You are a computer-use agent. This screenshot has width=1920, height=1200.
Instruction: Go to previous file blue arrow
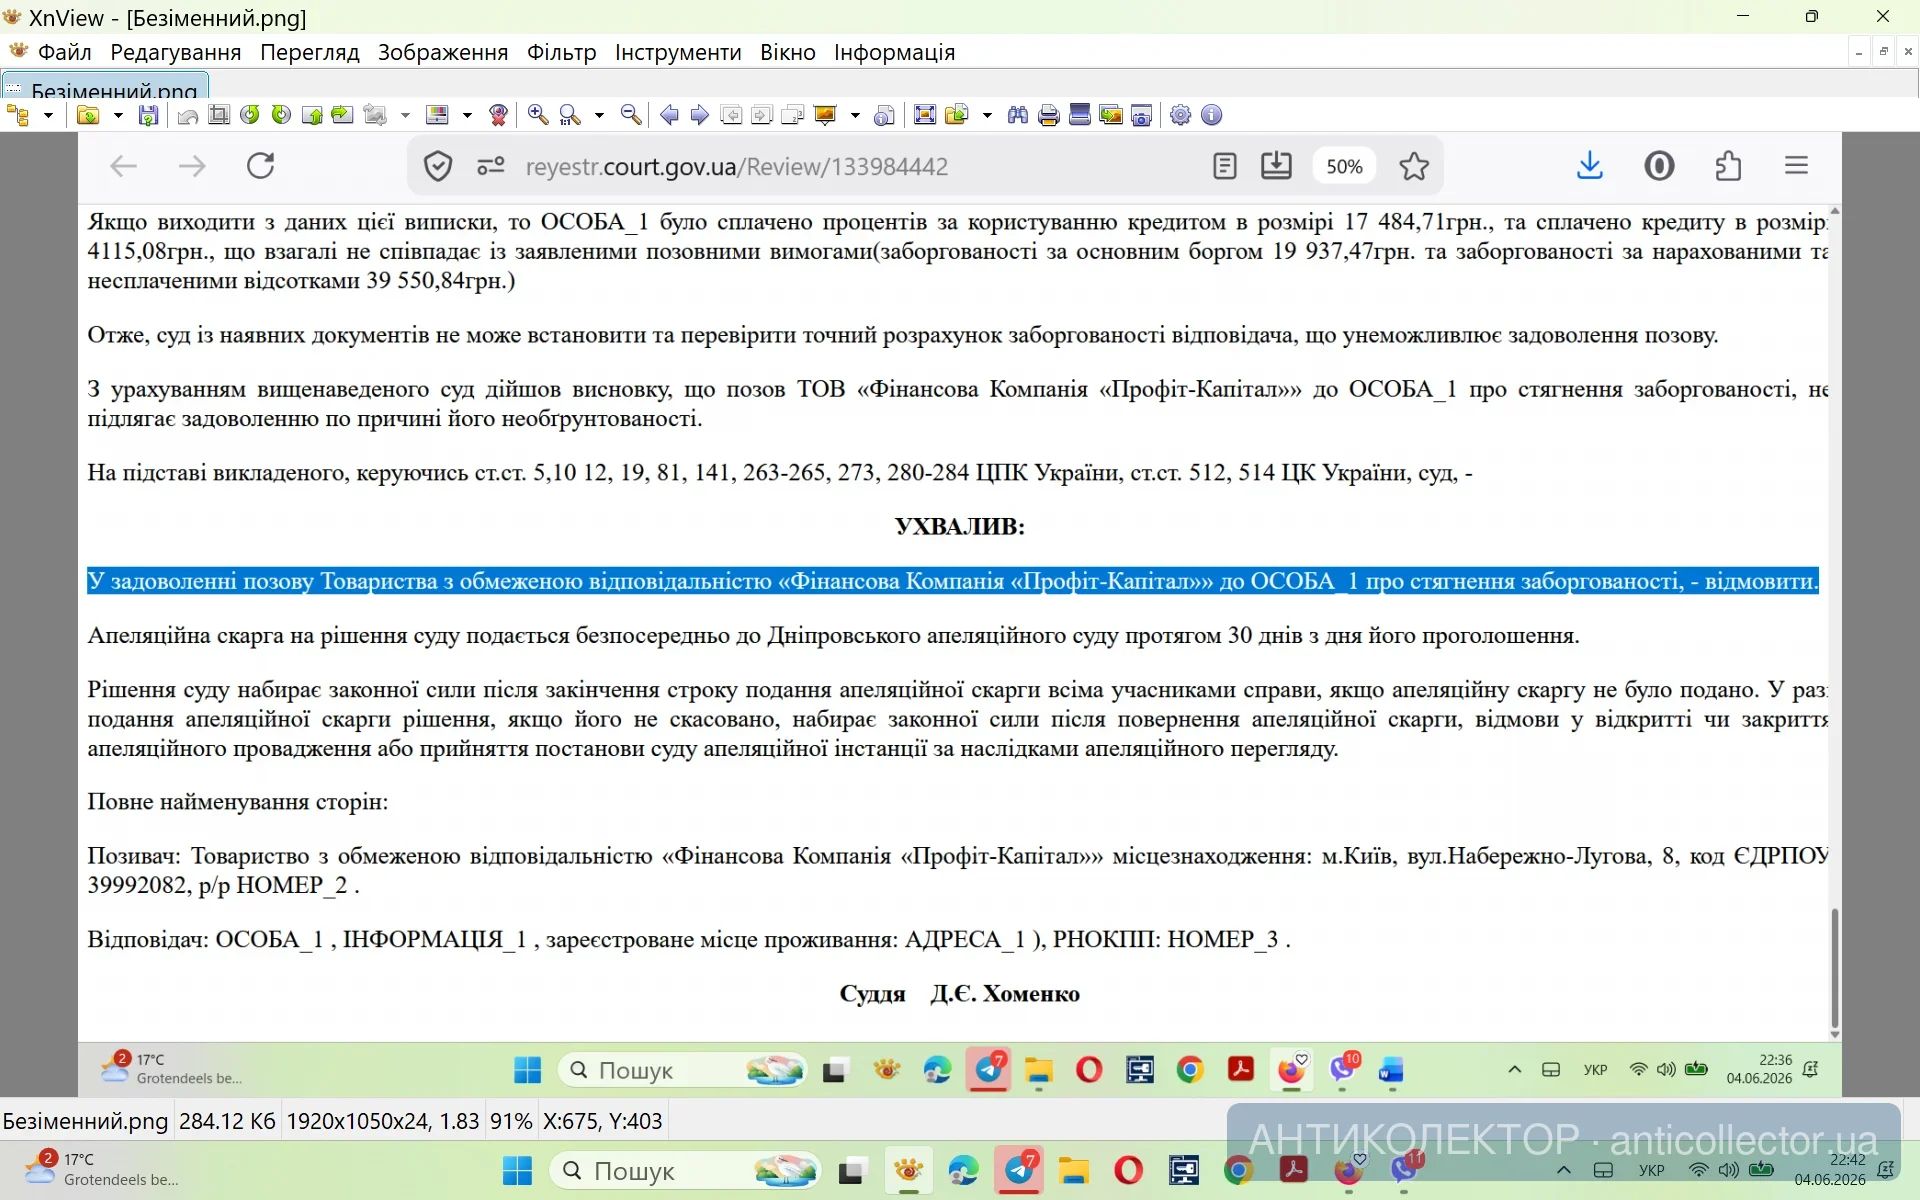[669, 115]
